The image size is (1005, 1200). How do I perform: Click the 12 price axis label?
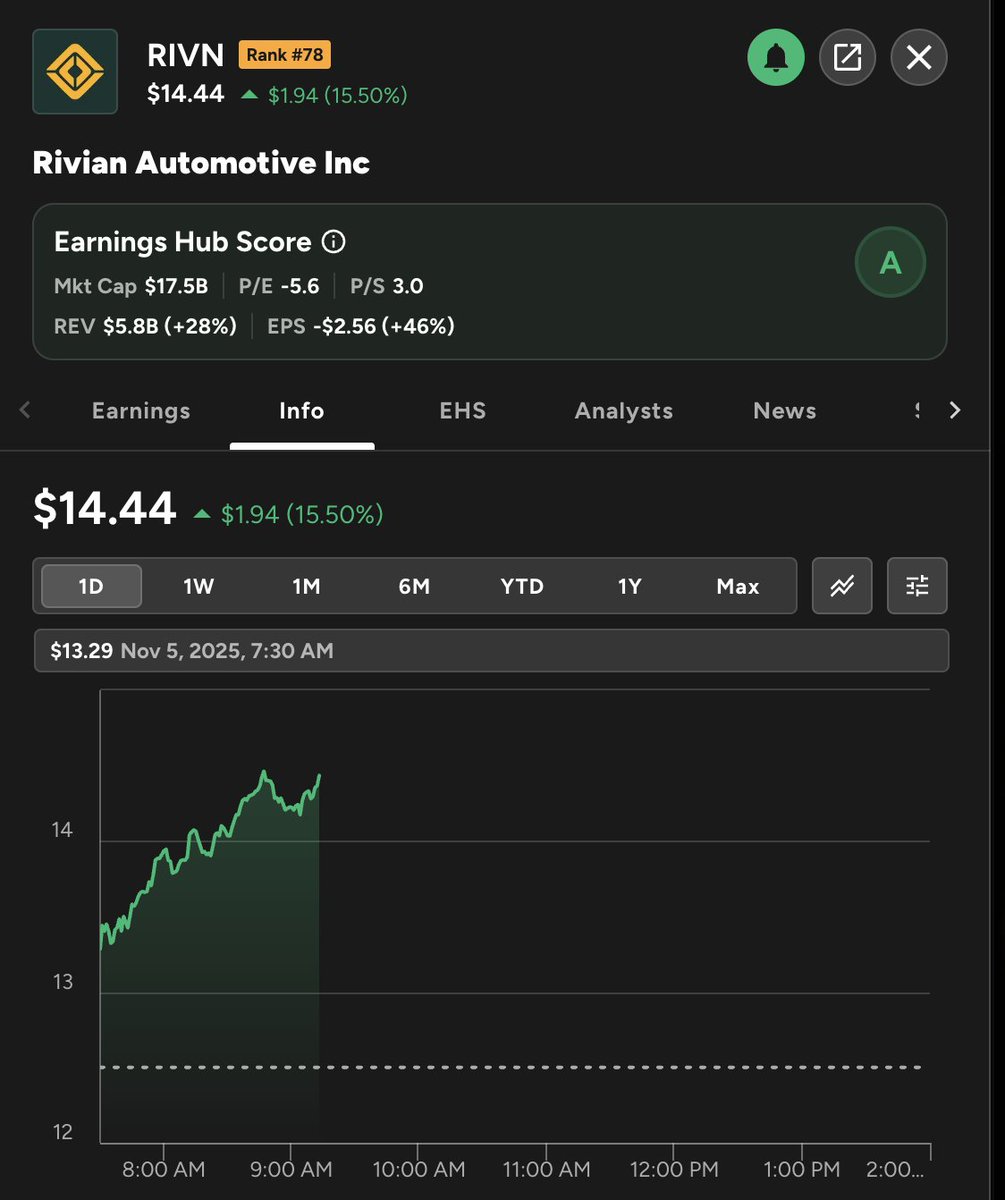pyautogui.click(x=61, y=1133)
